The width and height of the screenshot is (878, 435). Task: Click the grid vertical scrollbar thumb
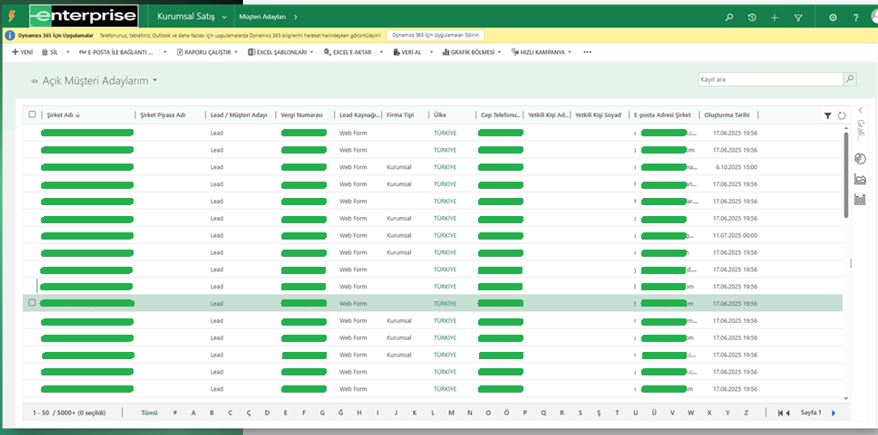(x=846, y=175)
